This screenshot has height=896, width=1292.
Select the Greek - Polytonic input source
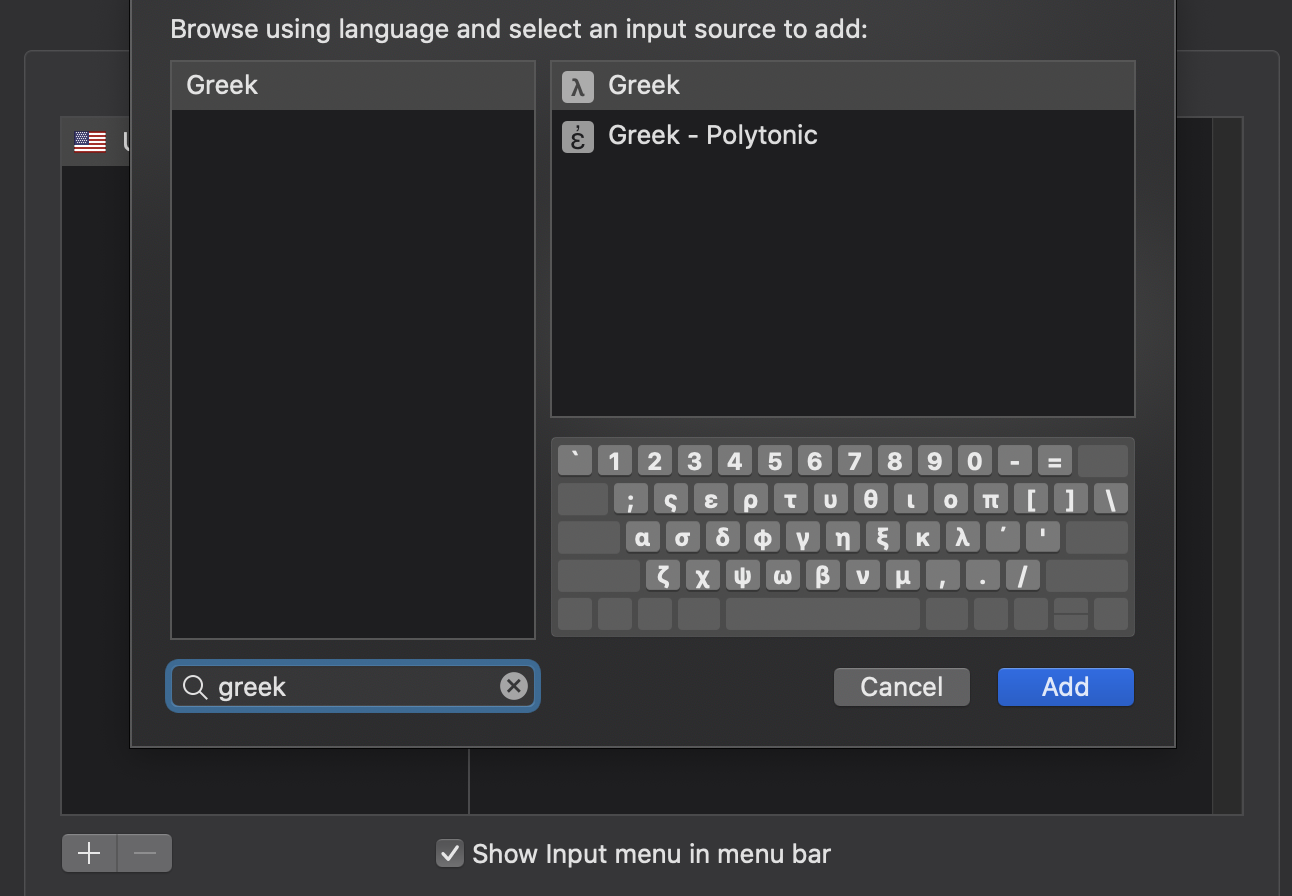[x=842, y=135]
